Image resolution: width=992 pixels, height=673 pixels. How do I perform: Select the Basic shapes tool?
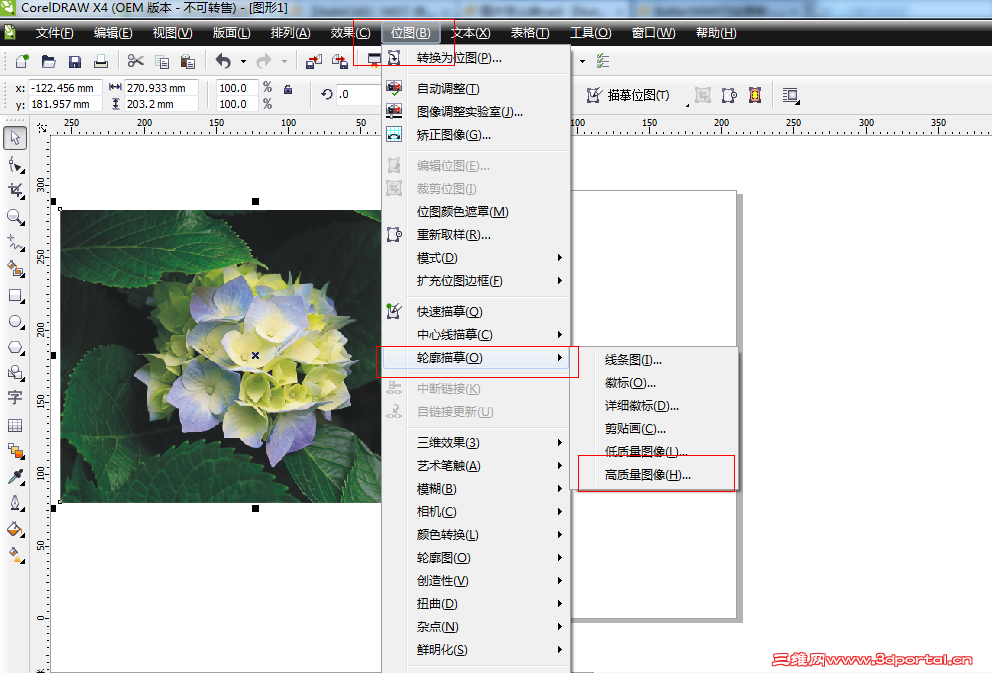(15, 373)
